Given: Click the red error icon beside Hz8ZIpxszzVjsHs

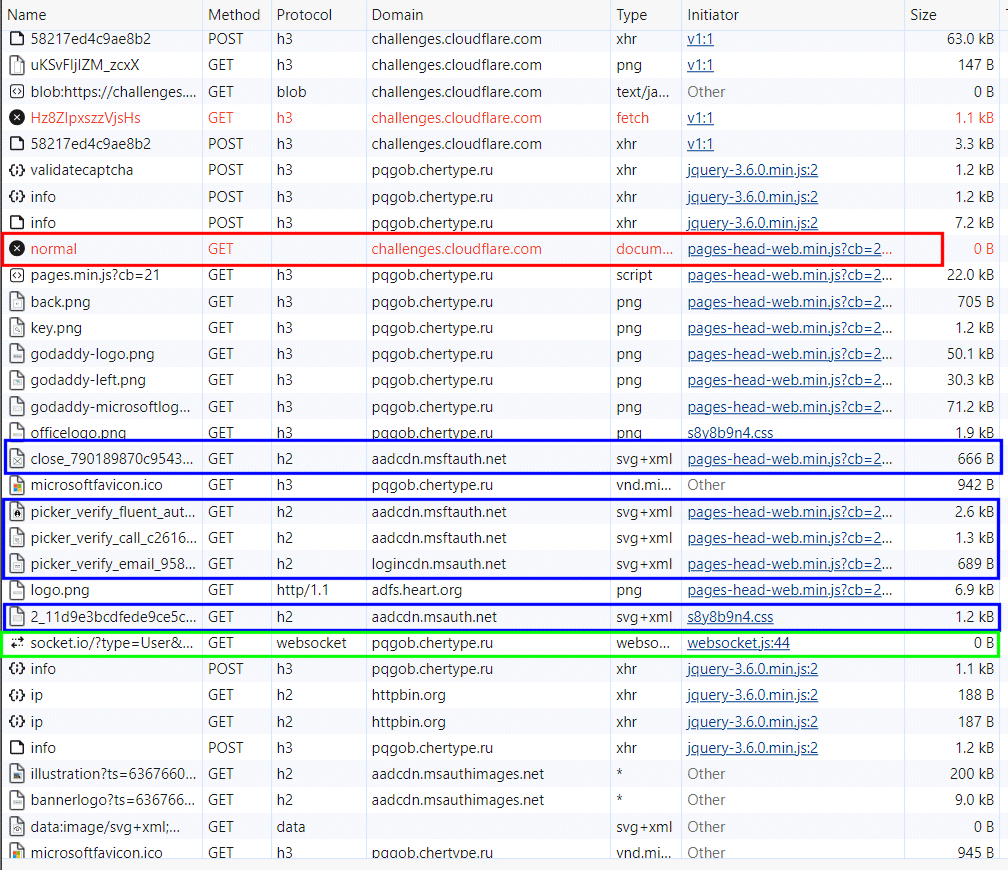Looking at the screenshot, I should point(17,118).
